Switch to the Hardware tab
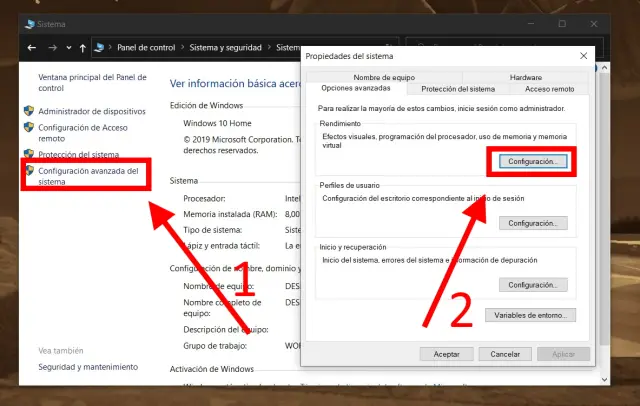This screenshot has width=640, height=406. pos(525,77)
